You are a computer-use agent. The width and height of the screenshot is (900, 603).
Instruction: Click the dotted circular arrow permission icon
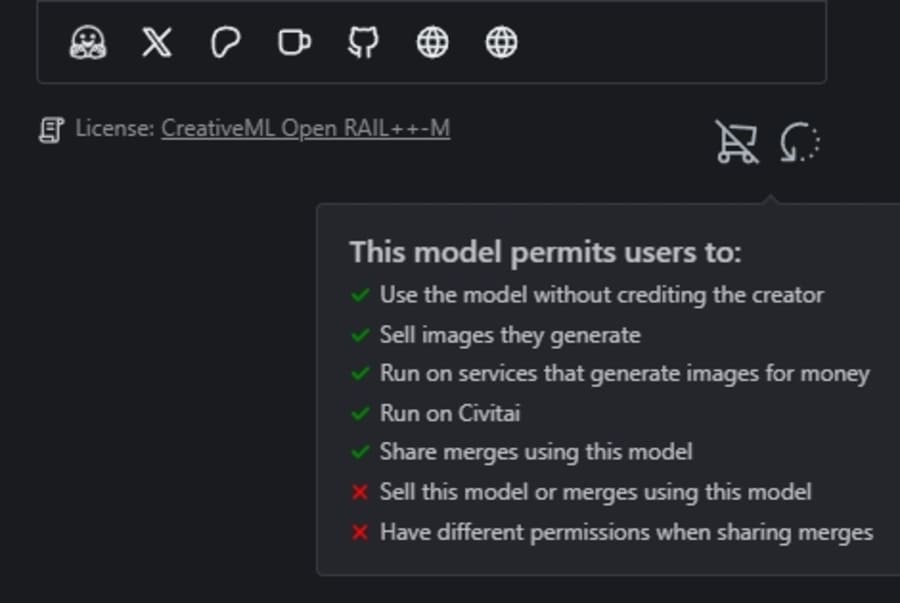point(800,142)
